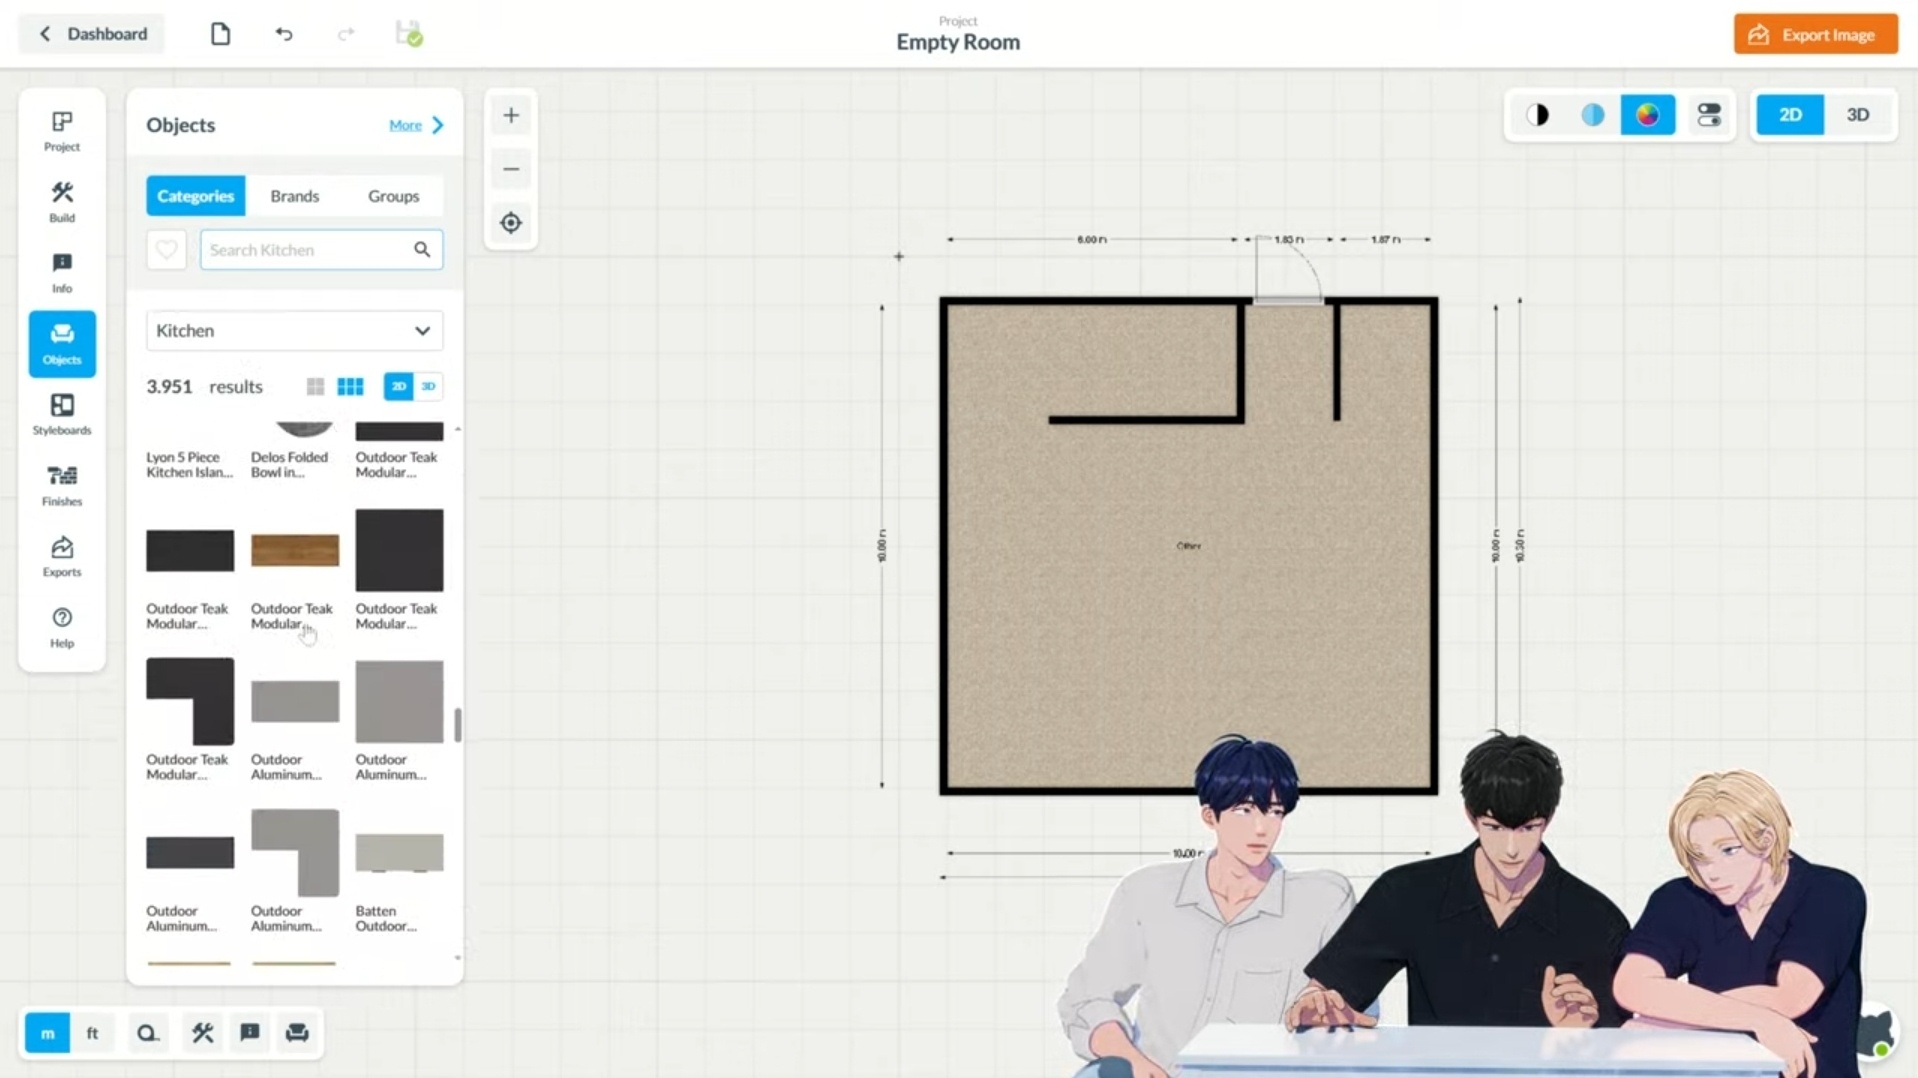Go back to Dashboard
This screenshot has height=1078, width=1918.
92,34
